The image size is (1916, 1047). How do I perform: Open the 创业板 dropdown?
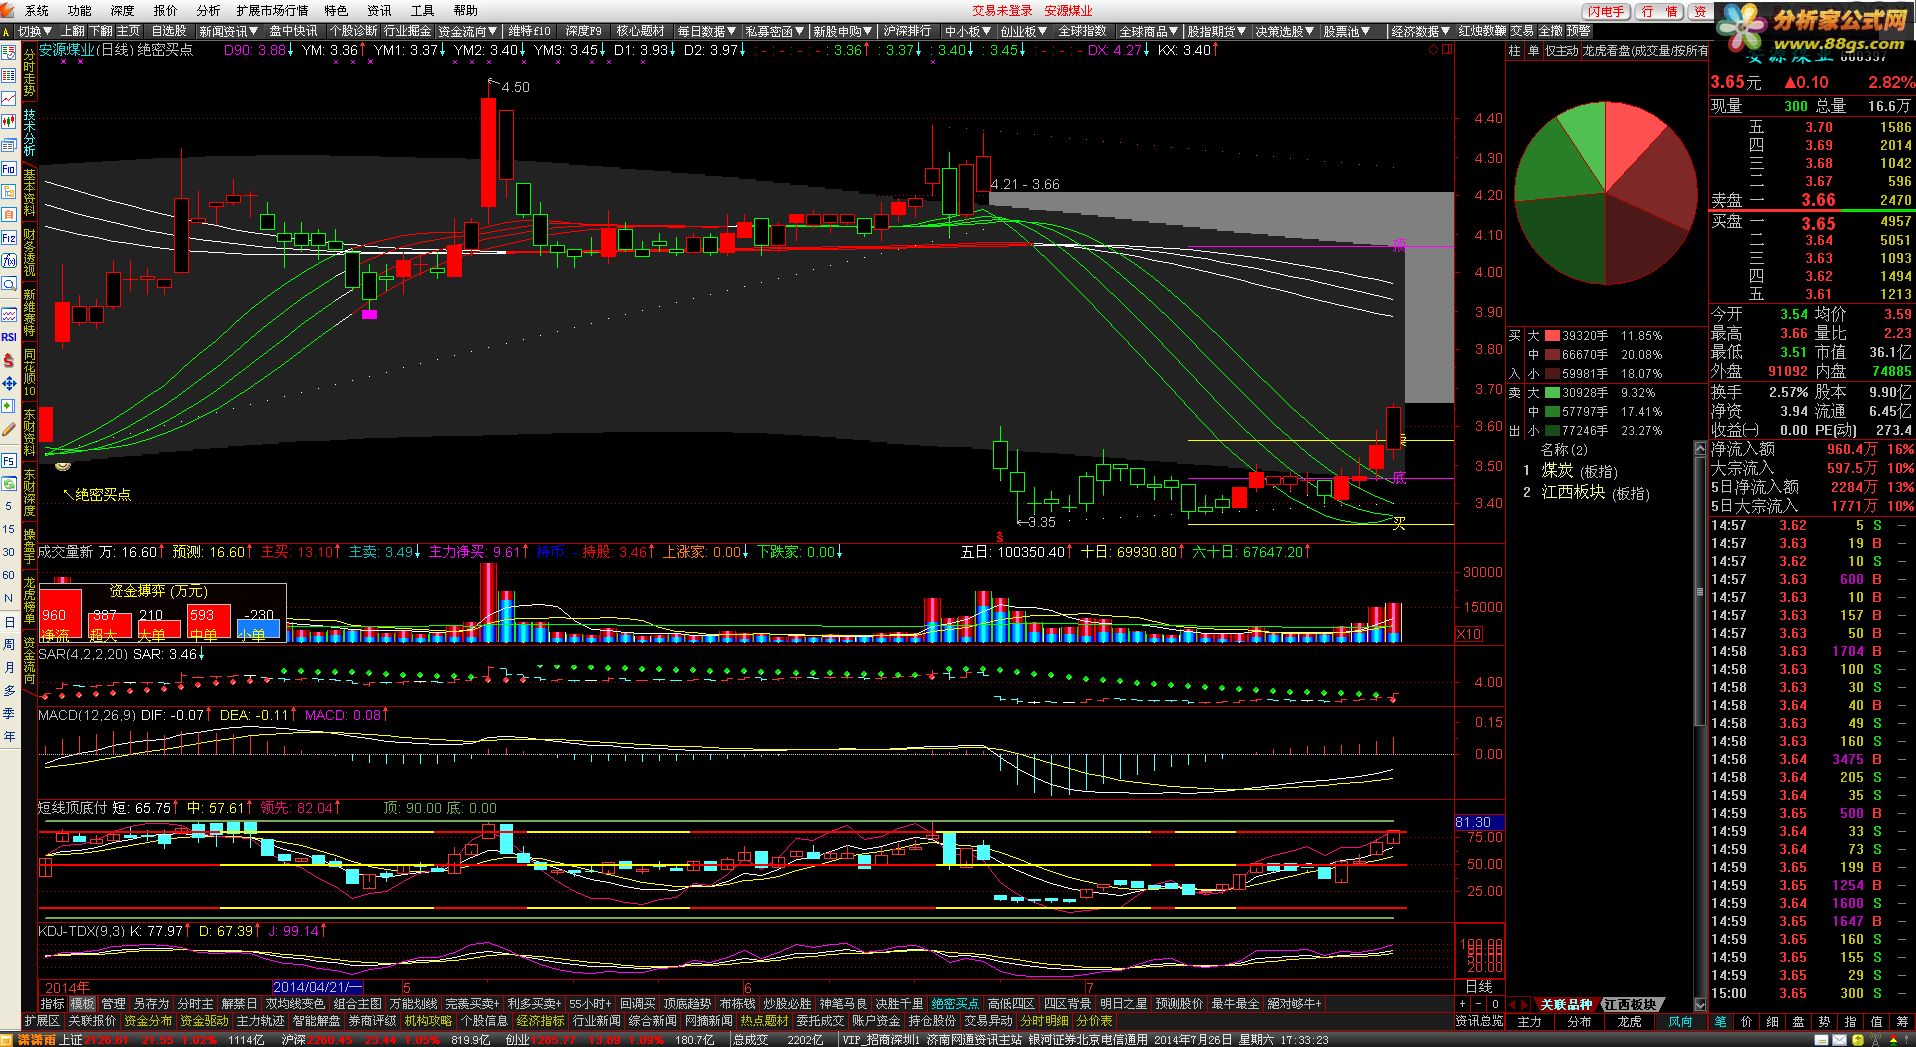(x=1024, y=31)
